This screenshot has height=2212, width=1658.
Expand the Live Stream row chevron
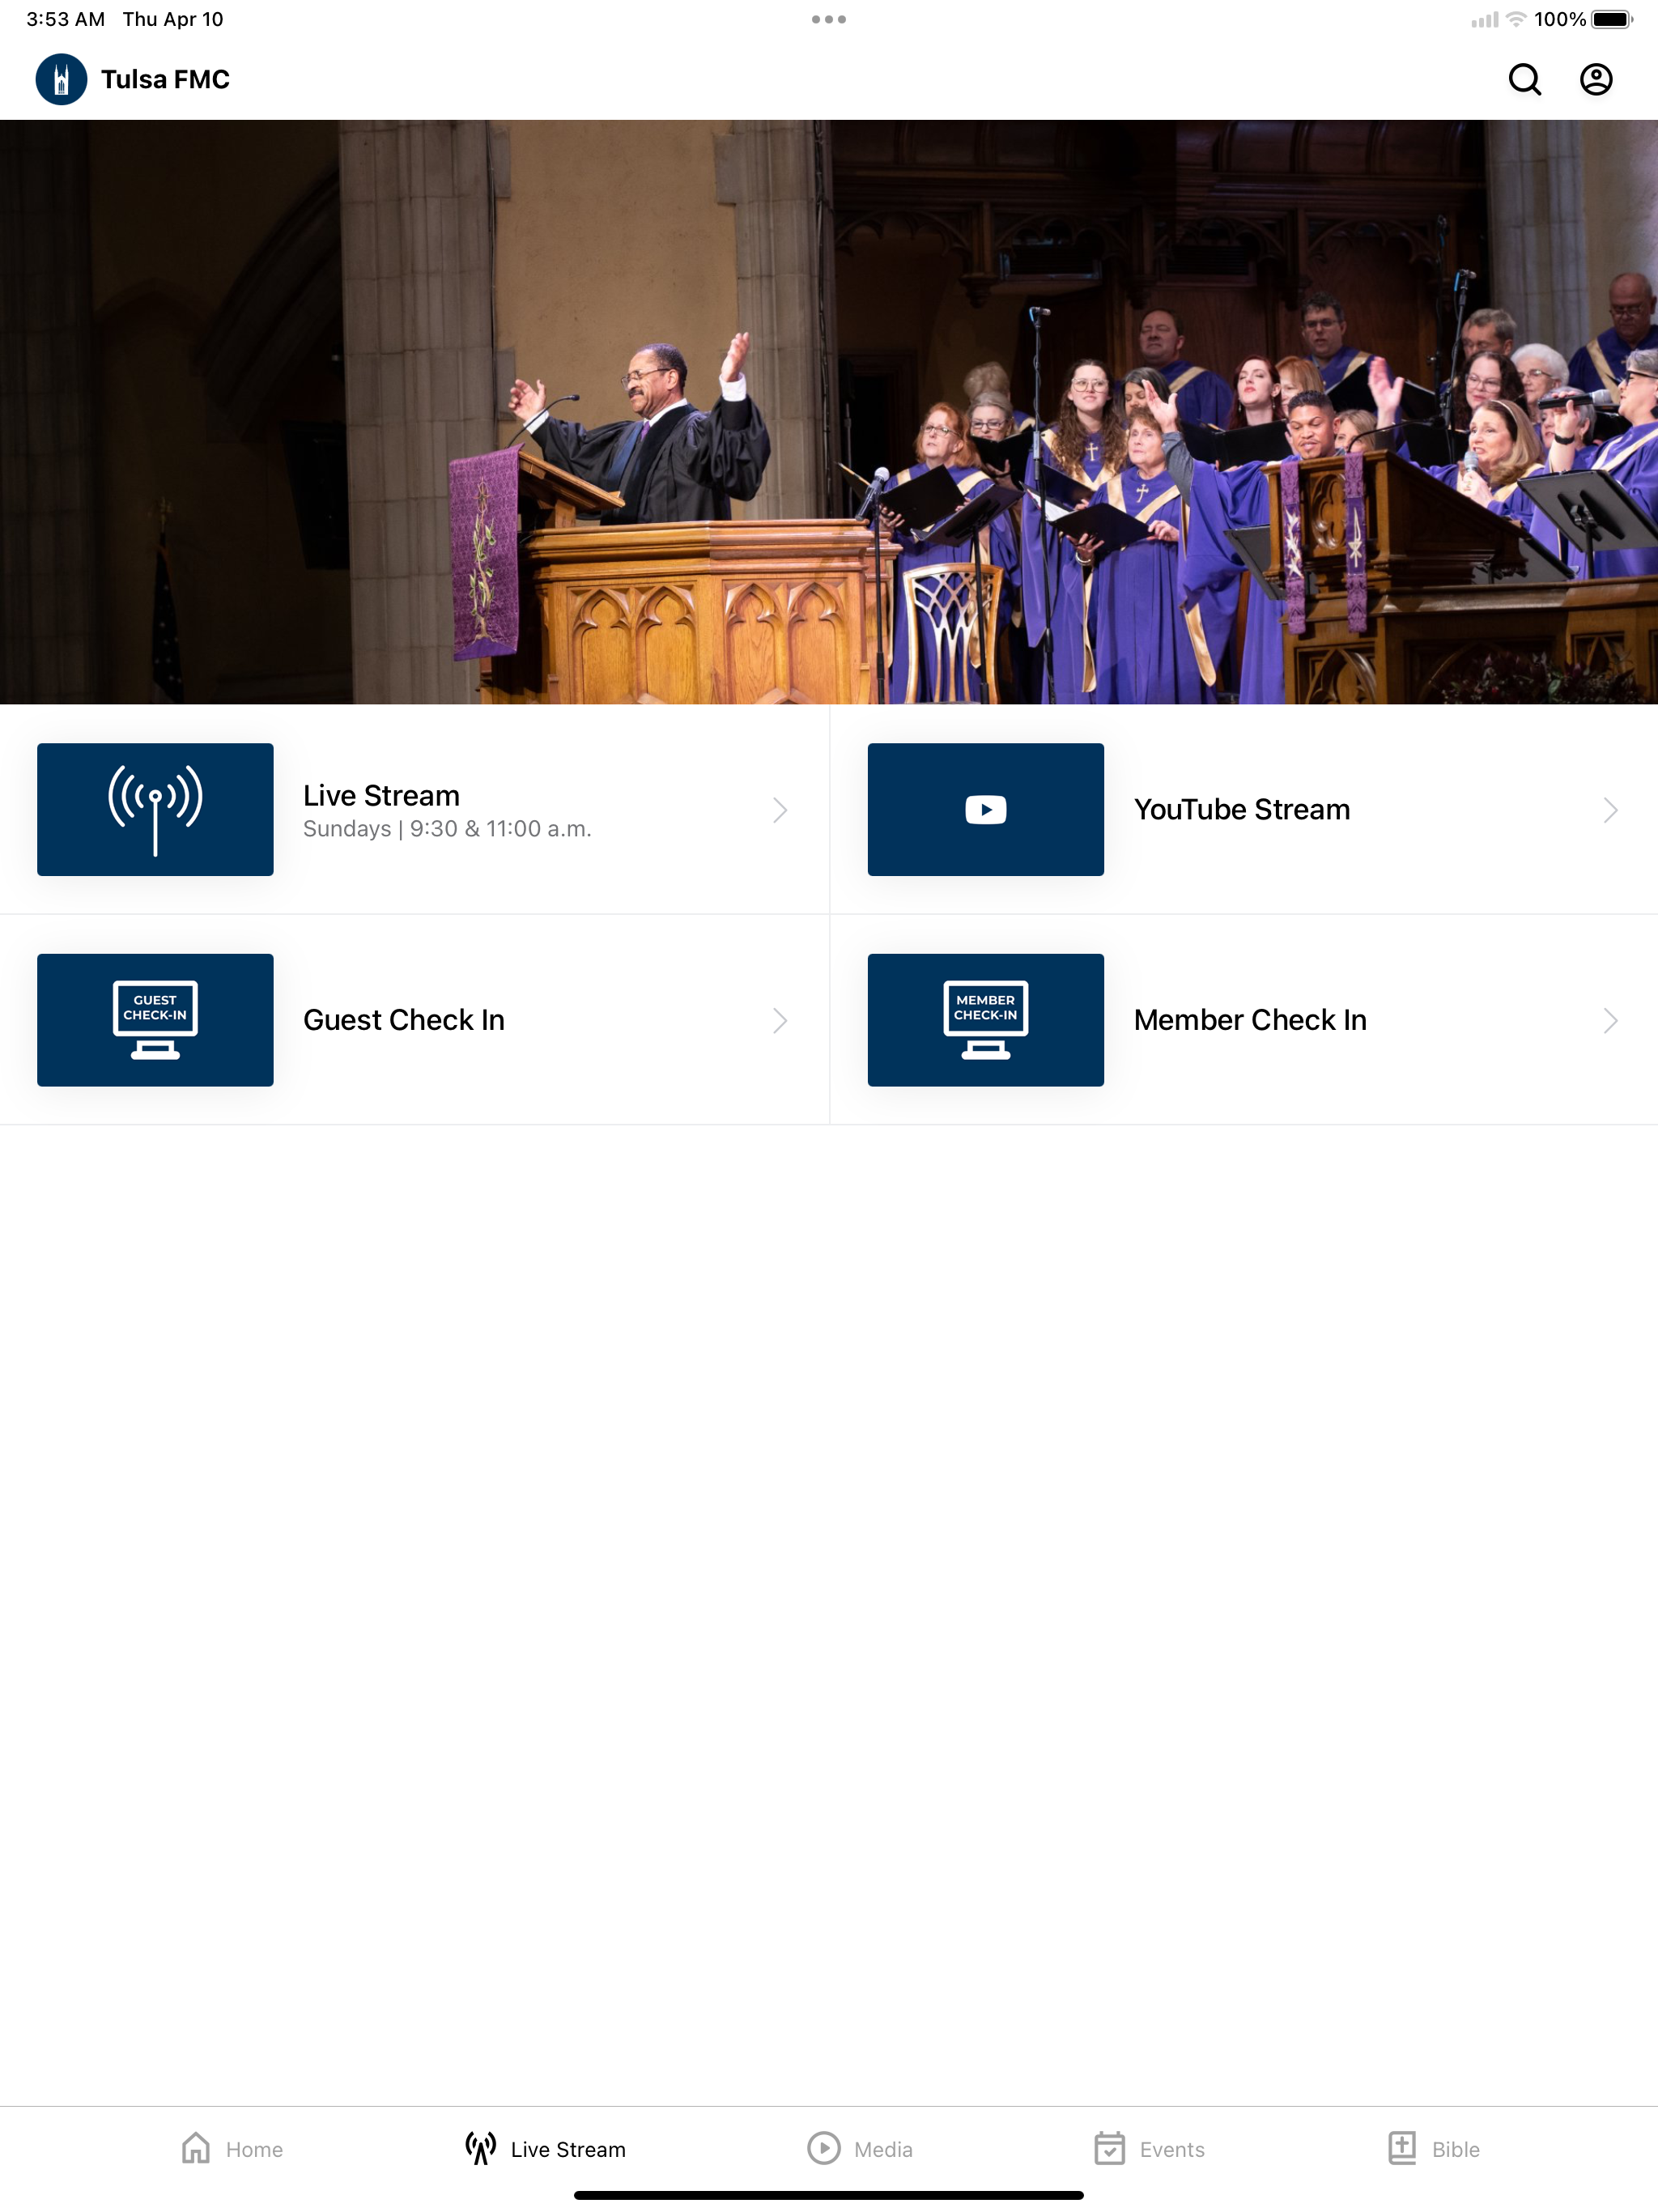click(780, 810)
